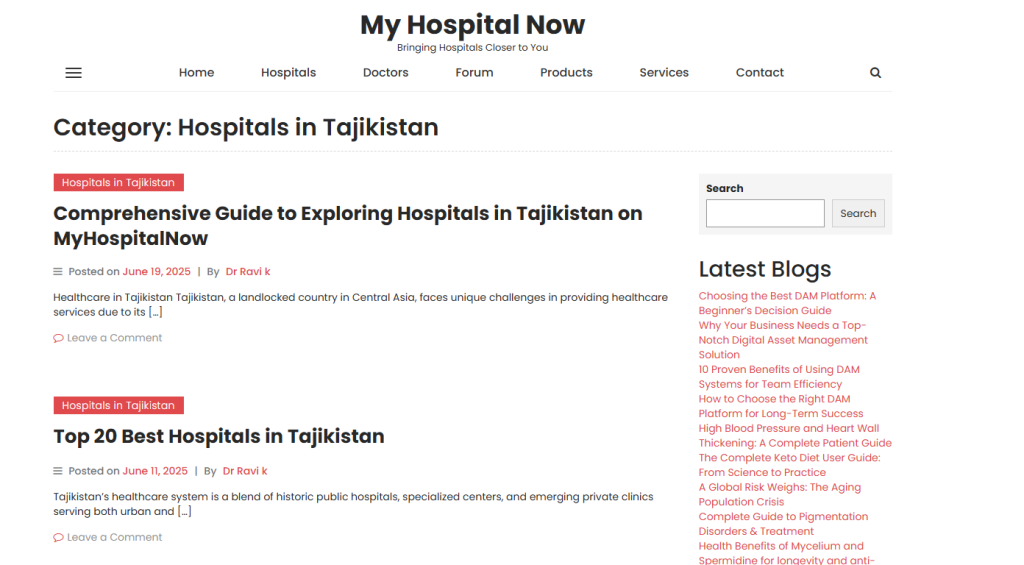Open Top 20 Best Hospitals in Tajikistan article
This screenshot has height=565, width=1024.
(x=219, y=436)
